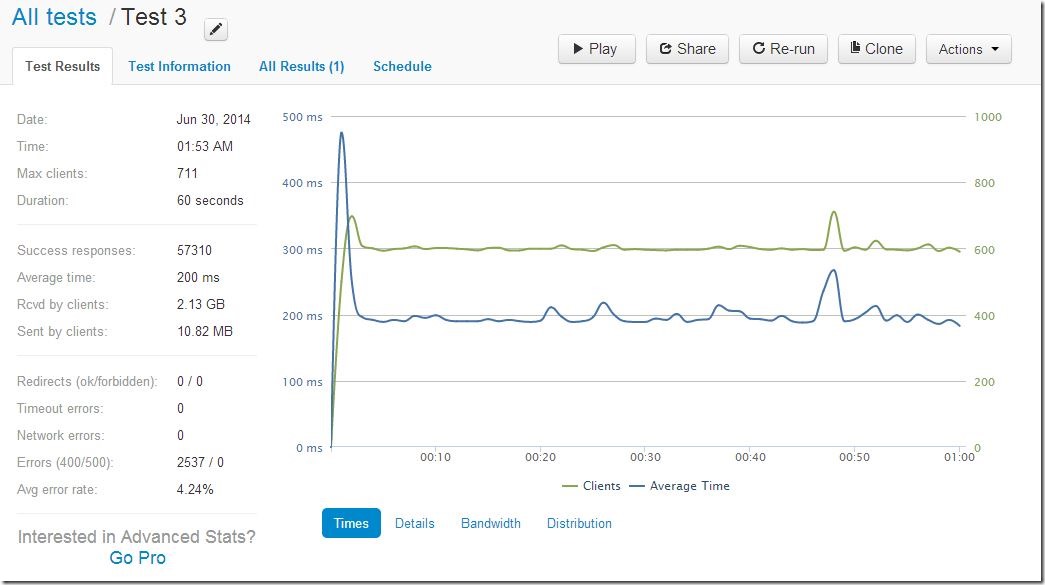Viewport: 1045px width, 585px height.
Task: Click the date Jun 30, 2014
Action: tap(213, 119)
